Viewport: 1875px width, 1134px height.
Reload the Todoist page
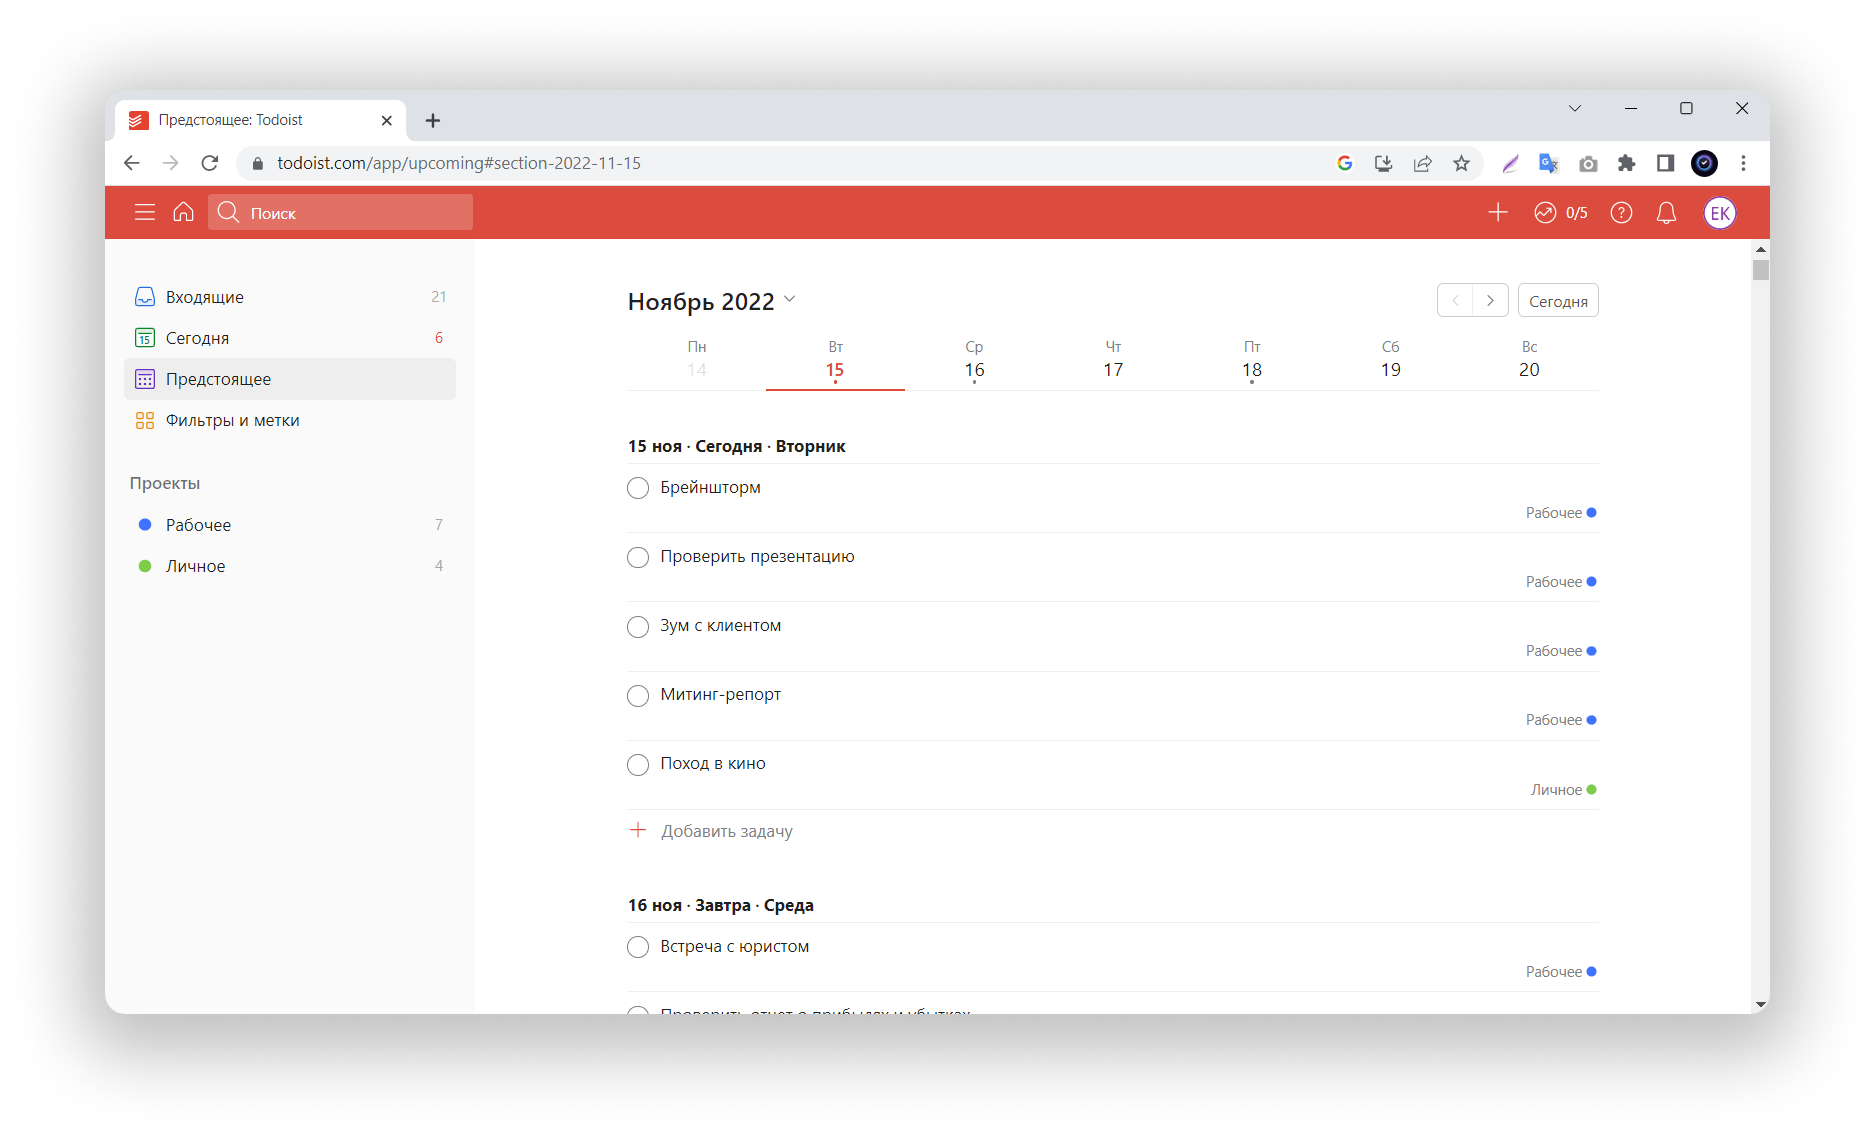point(209,163)
